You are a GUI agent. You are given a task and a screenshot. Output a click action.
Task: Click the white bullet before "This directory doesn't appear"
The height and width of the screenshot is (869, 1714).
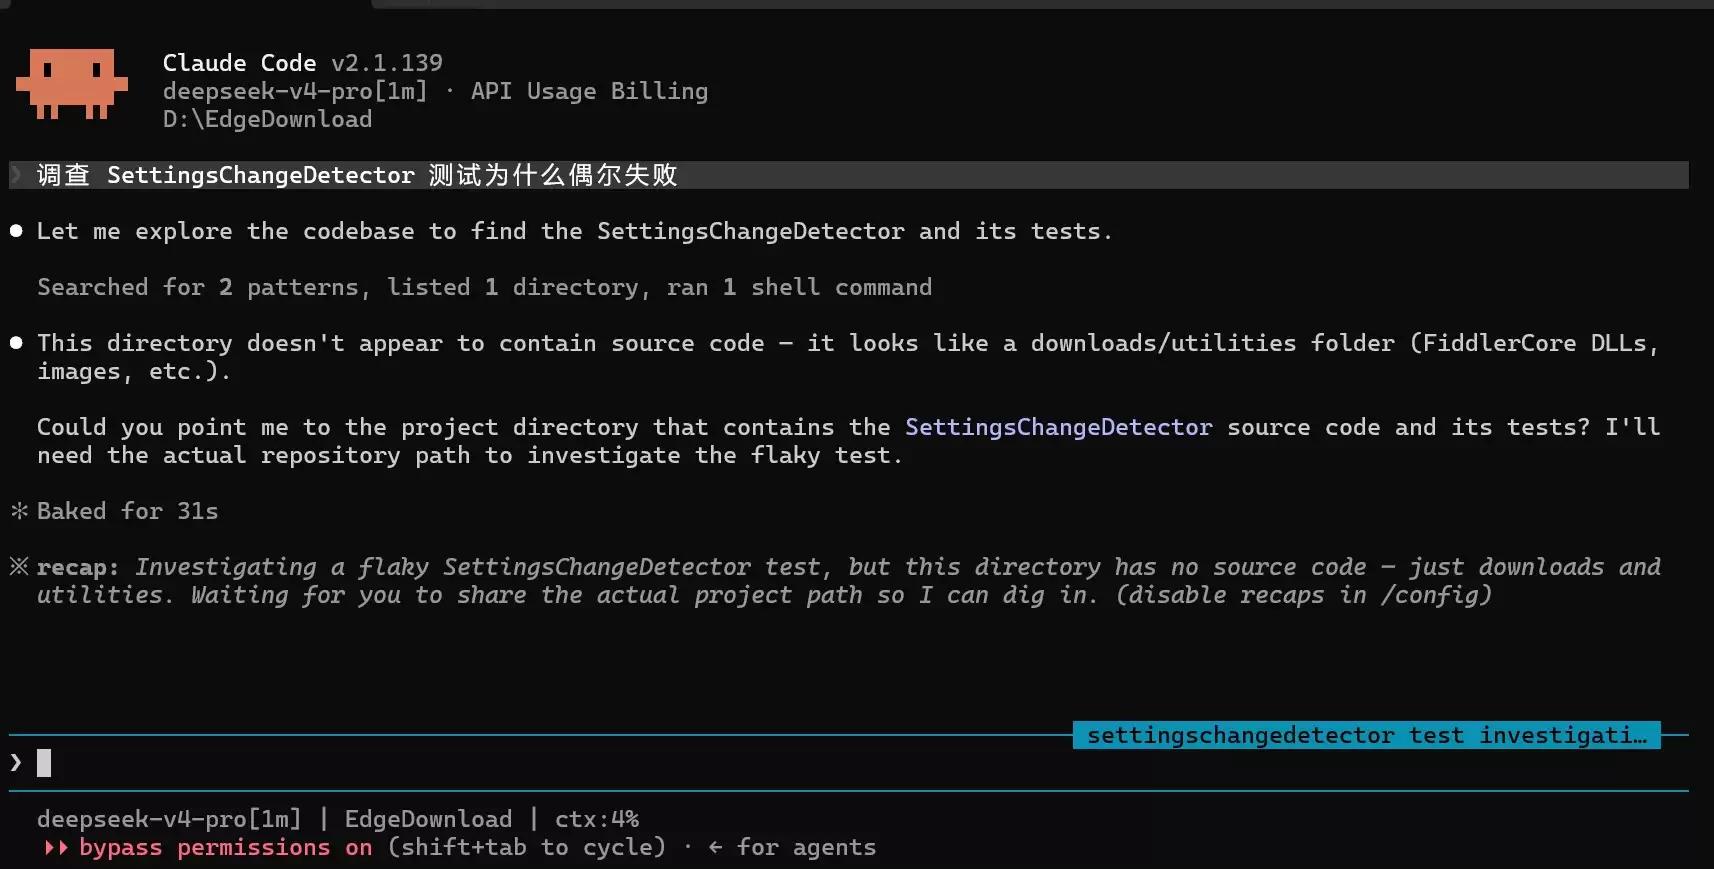pos(16,343)
